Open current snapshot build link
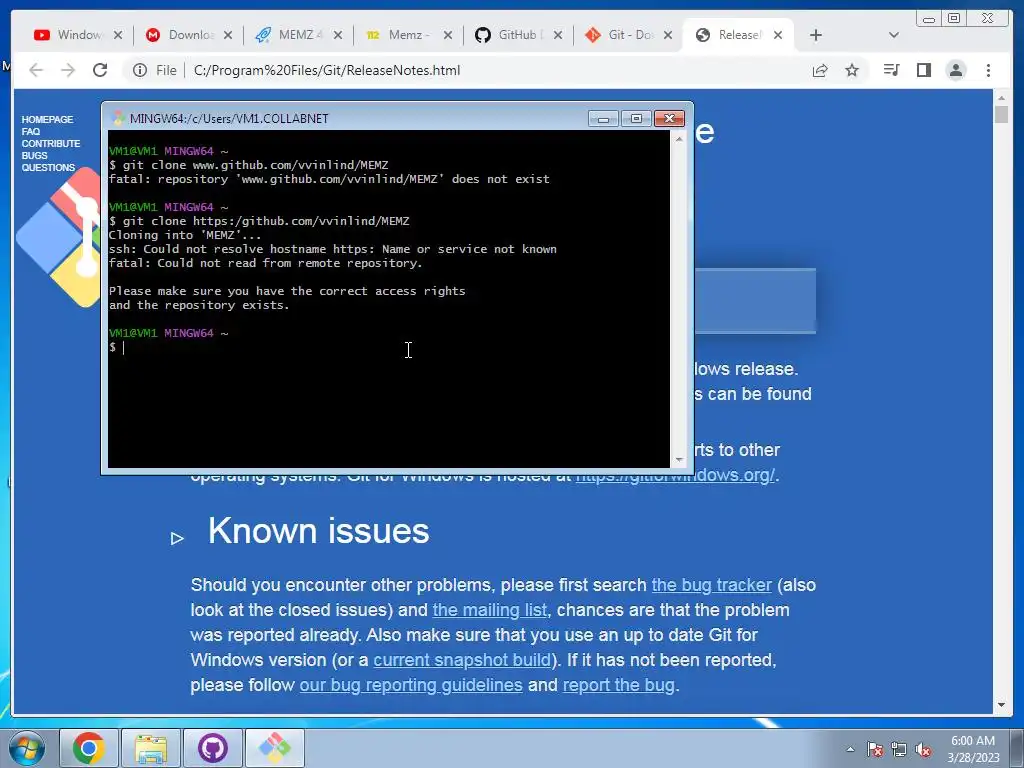This screenshot has width=1024, height=768. pyautogui.click(x=462, y=660)
